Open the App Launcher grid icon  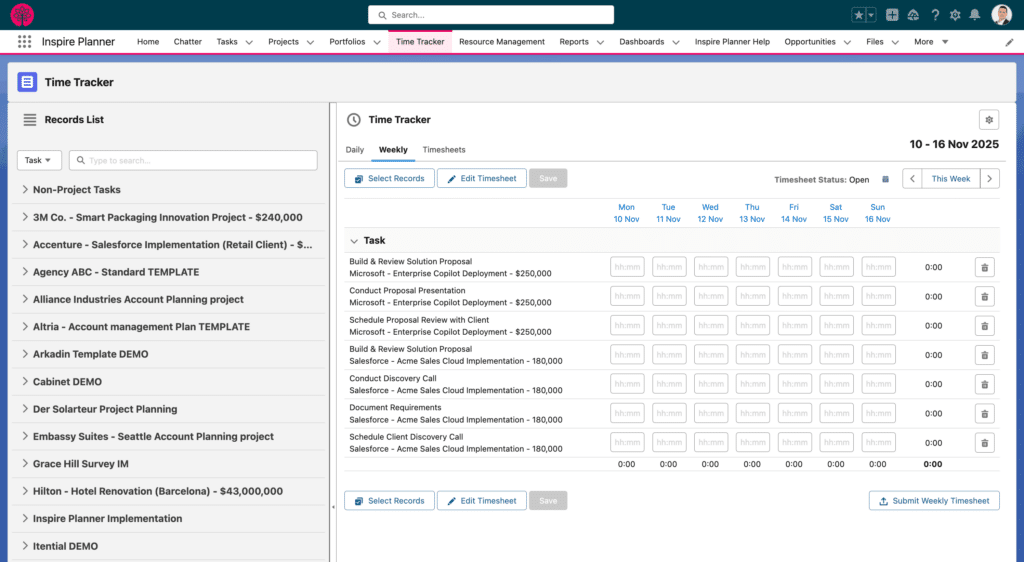click(24, 42)
